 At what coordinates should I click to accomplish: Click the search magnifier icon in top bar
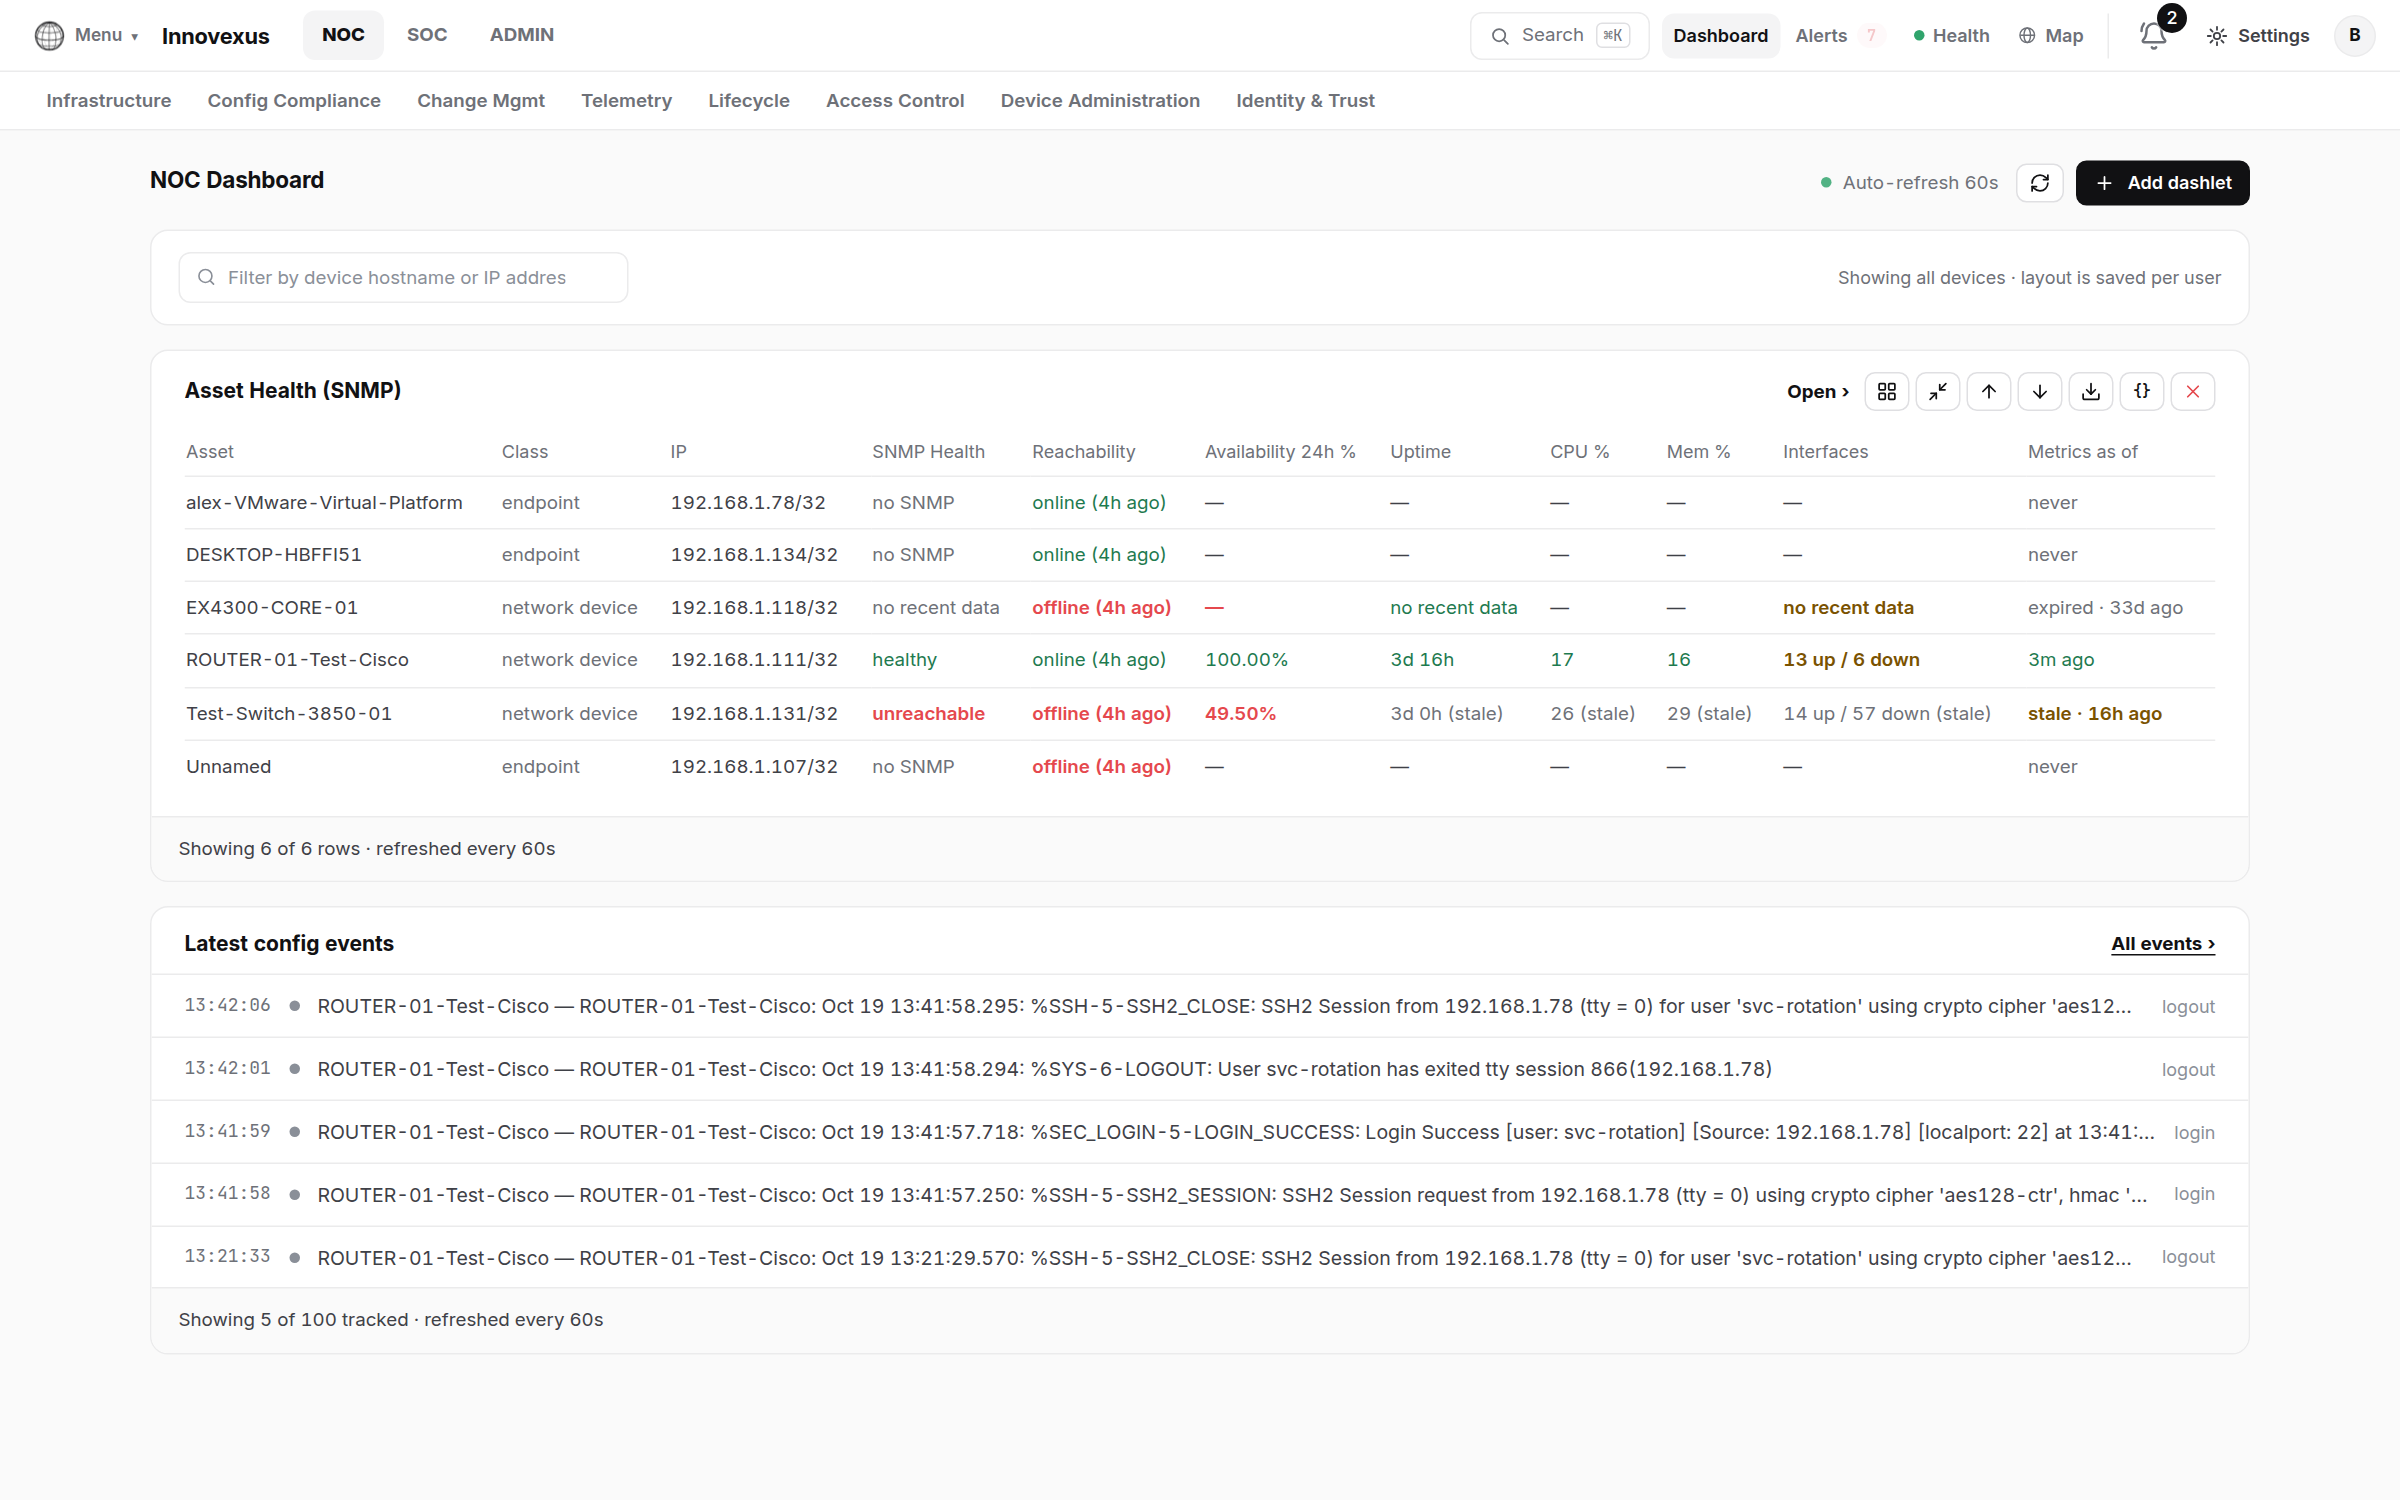click(1500, 36)
